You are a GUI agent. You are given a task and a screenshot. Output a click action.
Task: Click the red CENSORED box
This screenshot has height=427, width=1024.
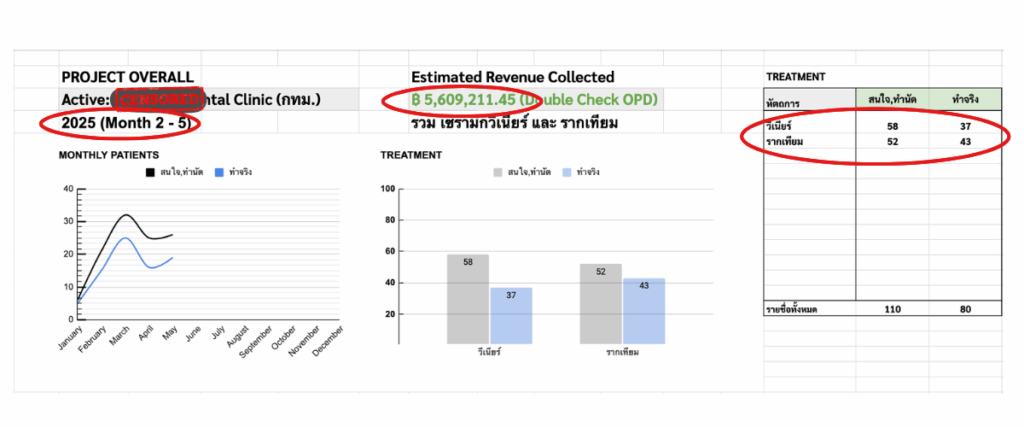click(x=160, y=100)
